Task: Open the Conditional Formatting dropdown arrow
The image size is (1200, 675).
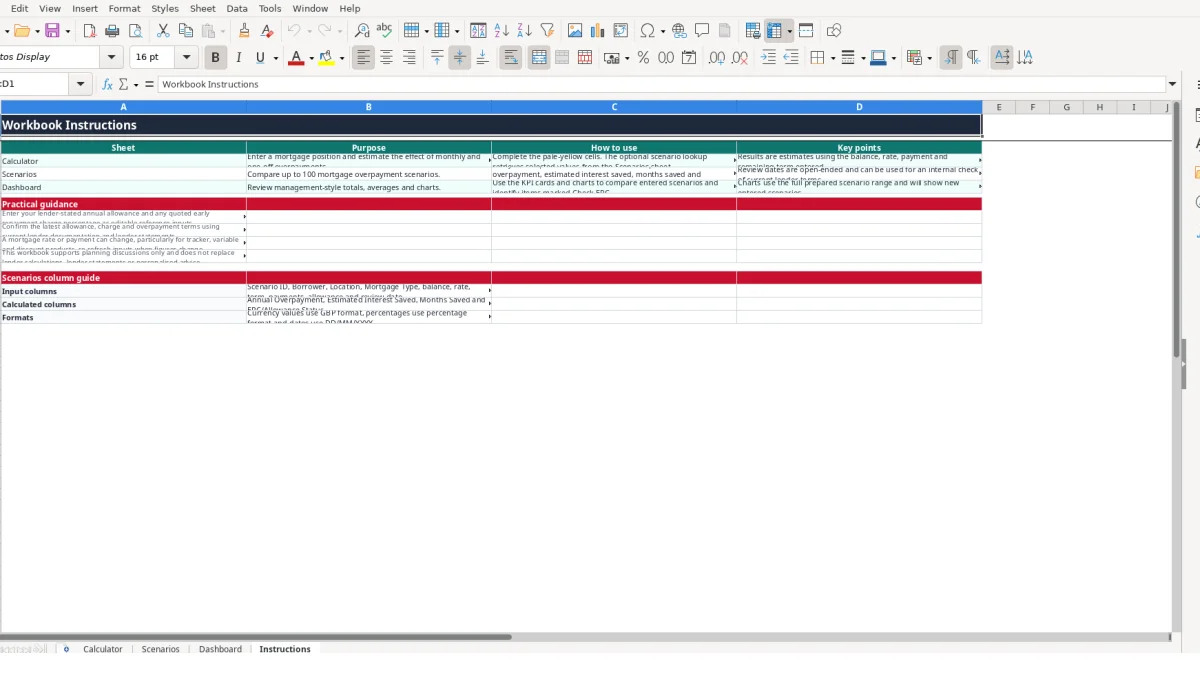Action: tap(930, 58)
